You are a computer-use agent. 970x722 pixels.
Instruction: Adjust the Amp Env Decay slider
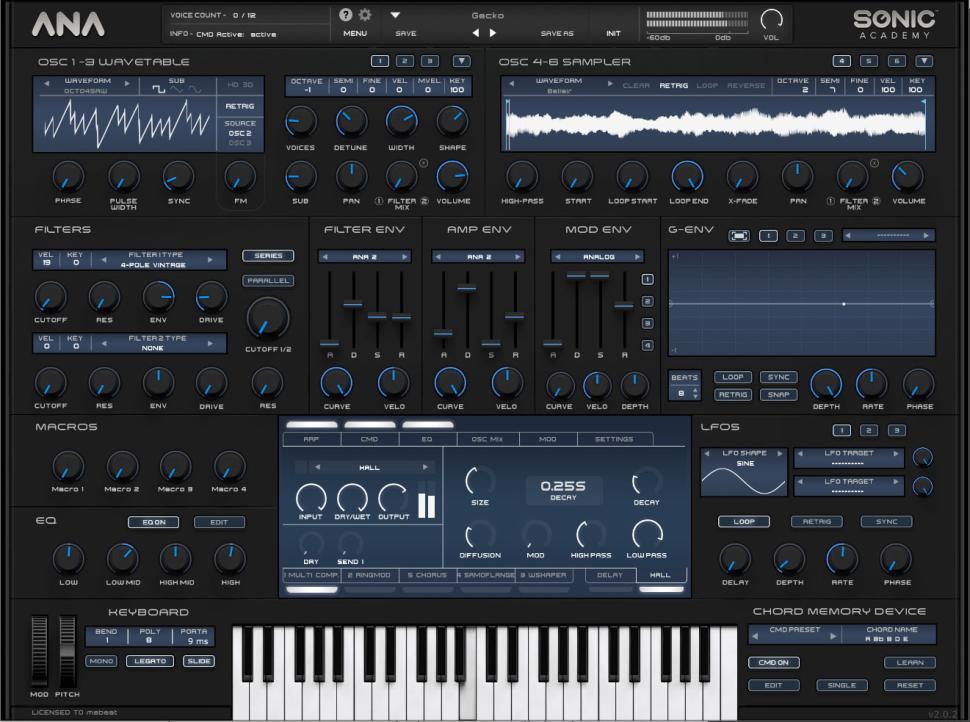point(467,288)
